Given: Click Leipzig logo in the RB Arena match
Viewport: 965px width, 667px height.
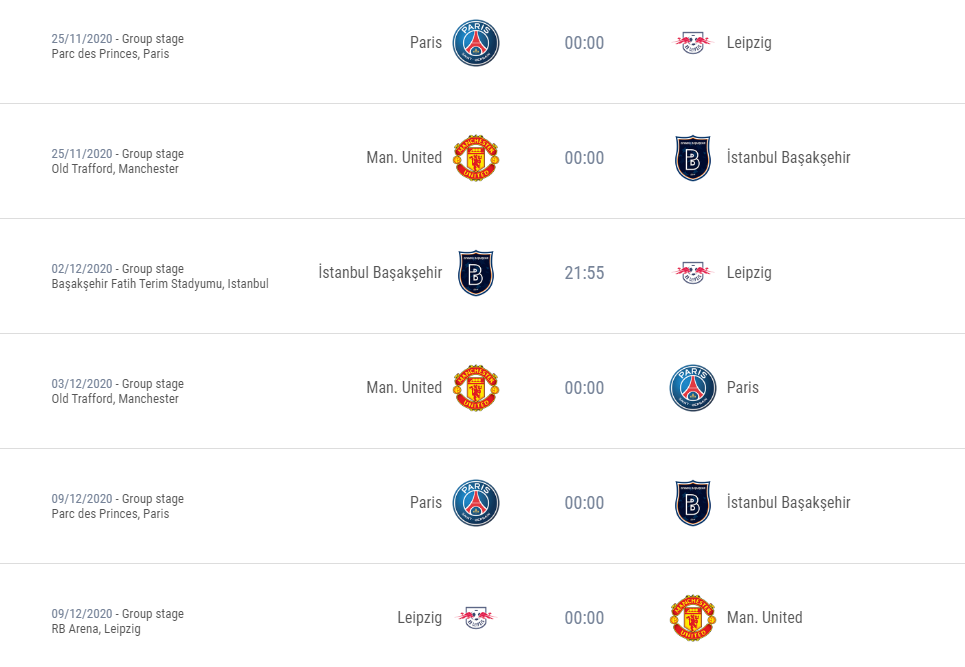Looking at the screenshot, I should click(x=476, y=618).
